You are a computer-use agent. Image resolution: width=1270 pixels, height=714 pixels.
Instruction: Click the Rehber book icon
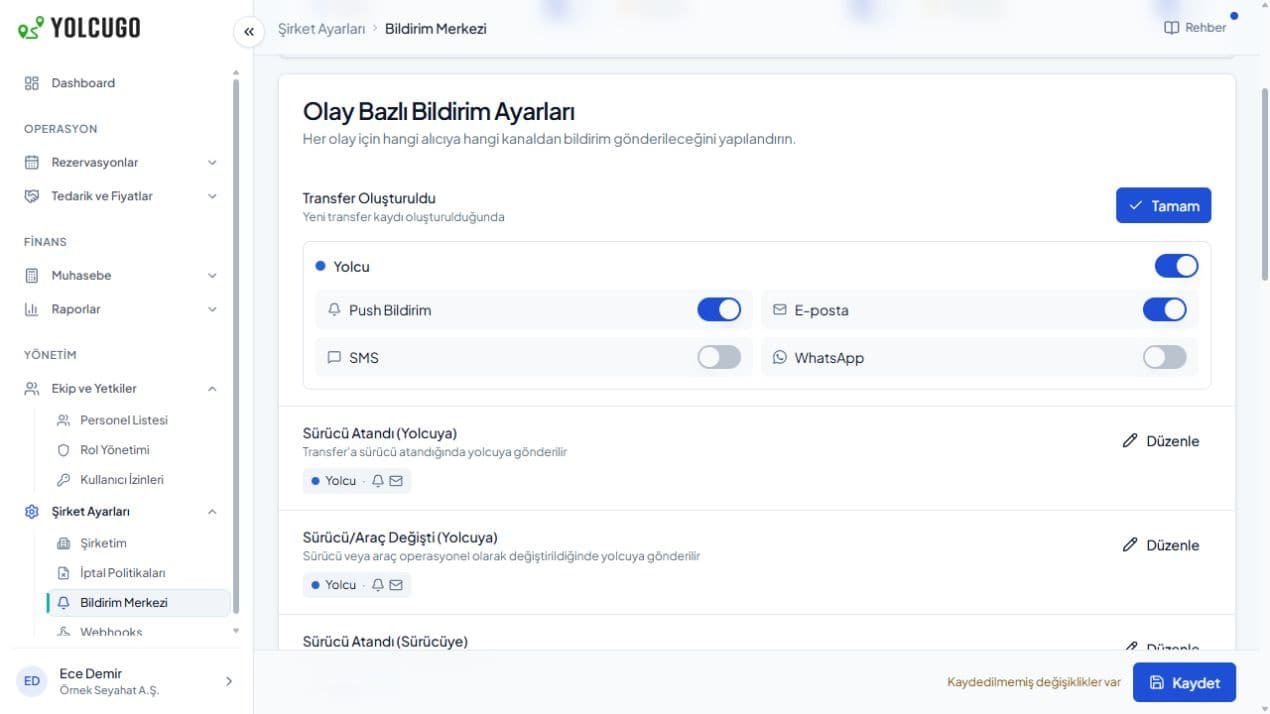pos(1172,28)
